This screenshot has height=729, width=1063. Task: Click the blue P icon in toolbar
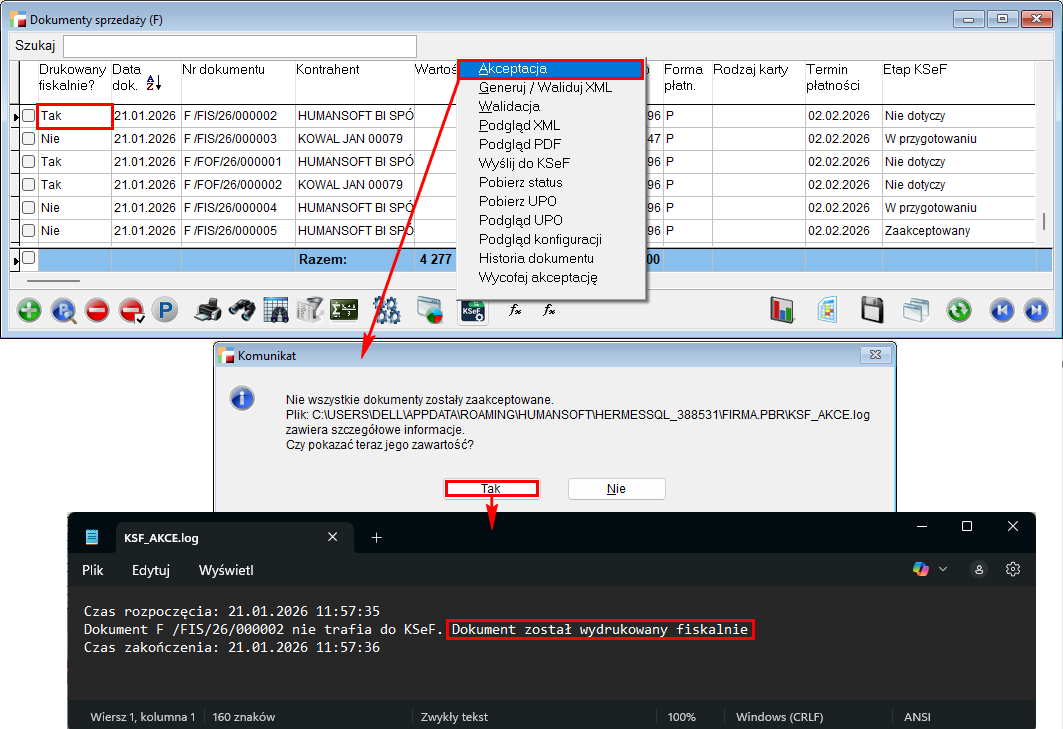coord(164,310)
